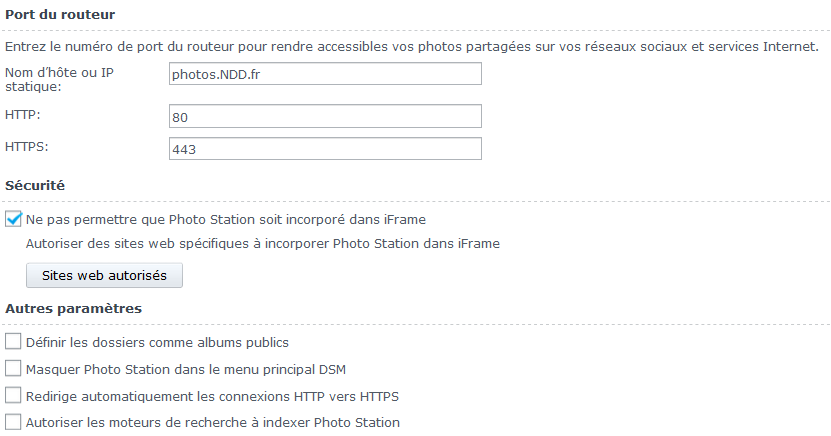Click the 'HTTPS:' field label
Screen dimensions: 831x436
coord(27,147)
